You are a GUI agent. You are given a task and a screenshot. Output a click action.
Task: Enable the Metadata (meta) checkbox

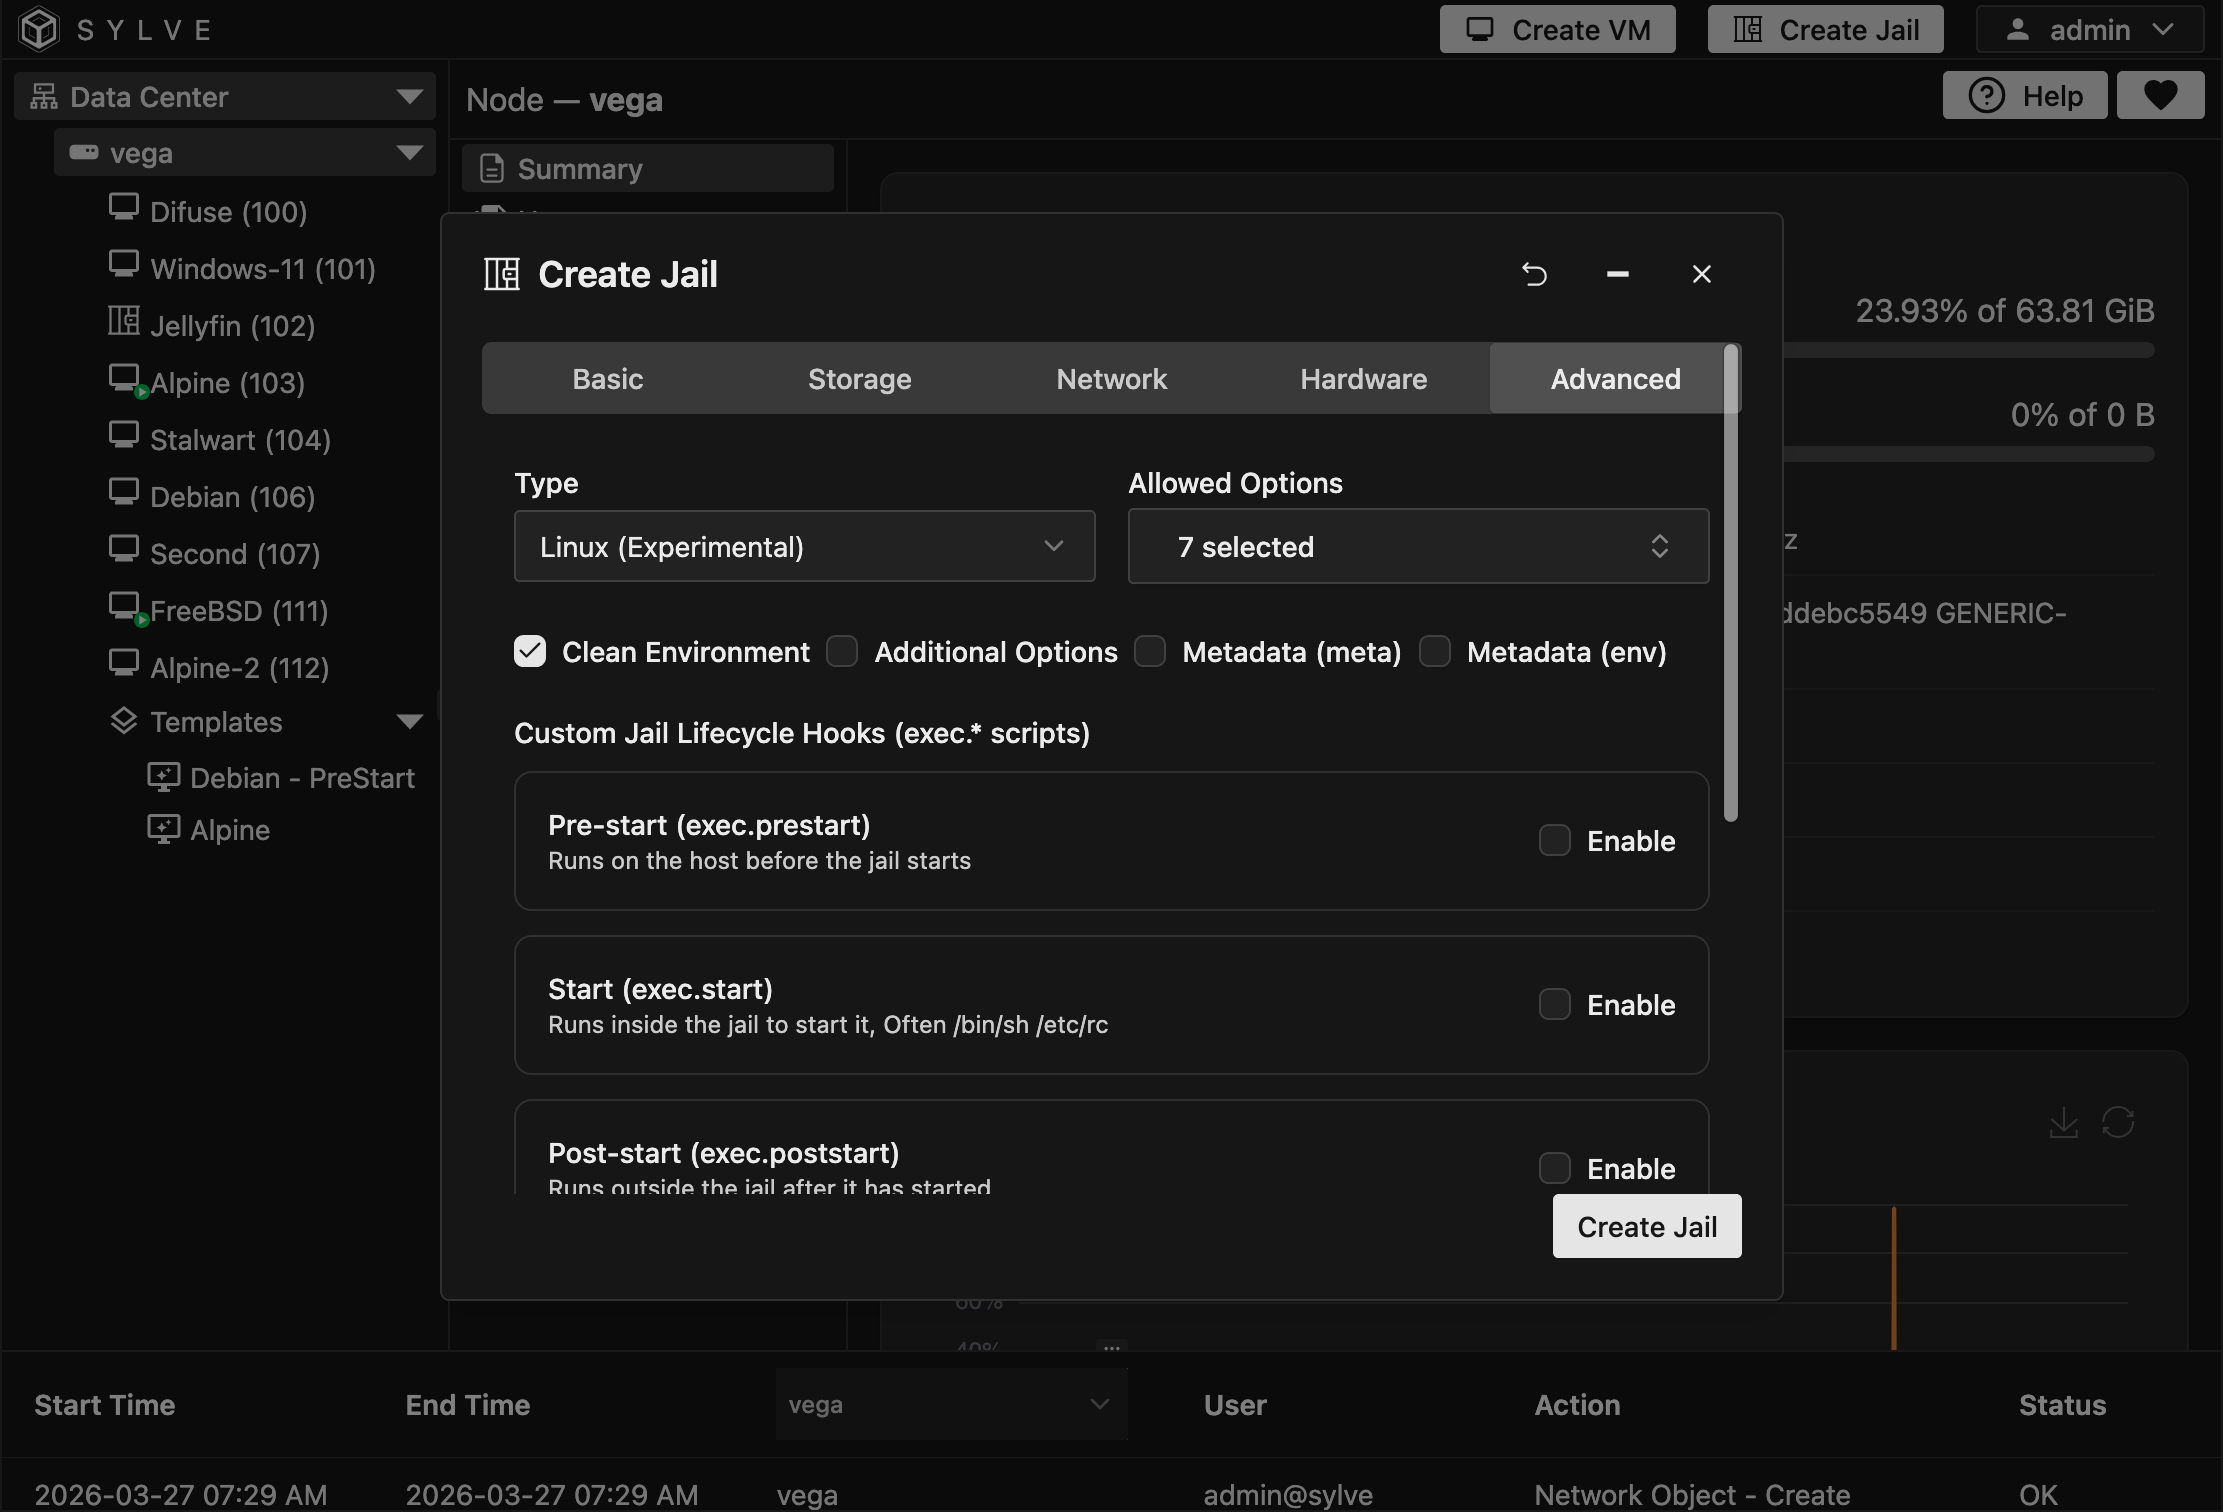pos(1150,651)
